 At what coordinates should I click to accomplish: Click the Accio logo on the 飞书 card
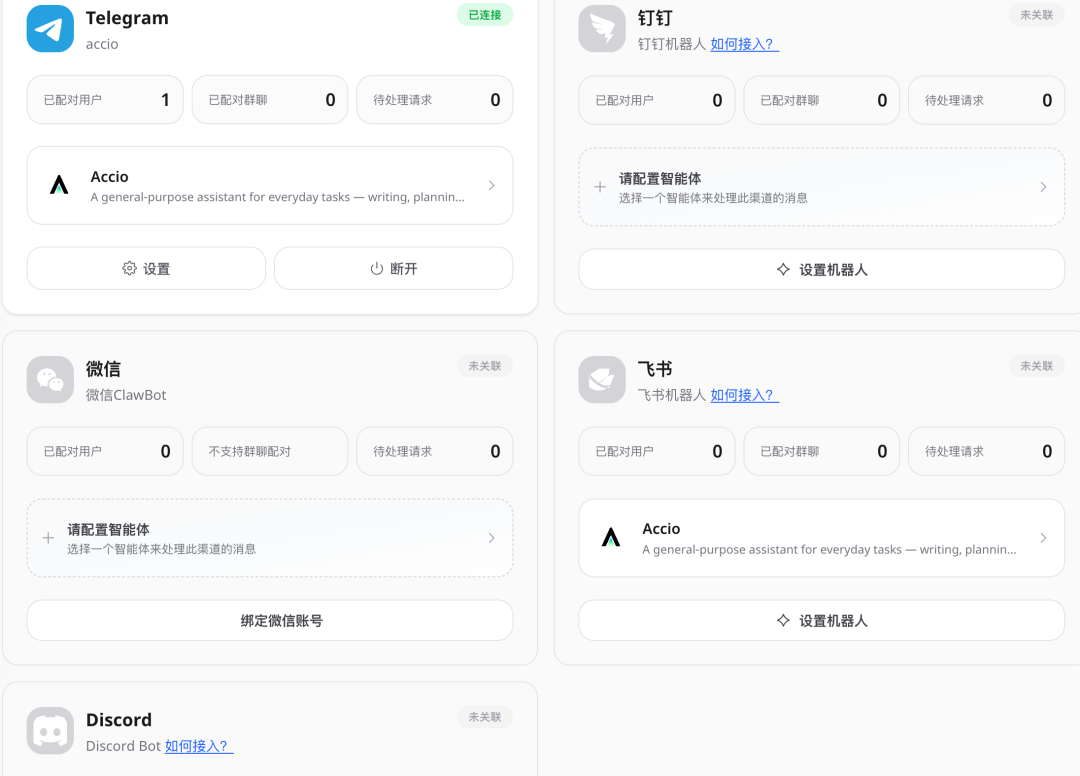[611, 538]
